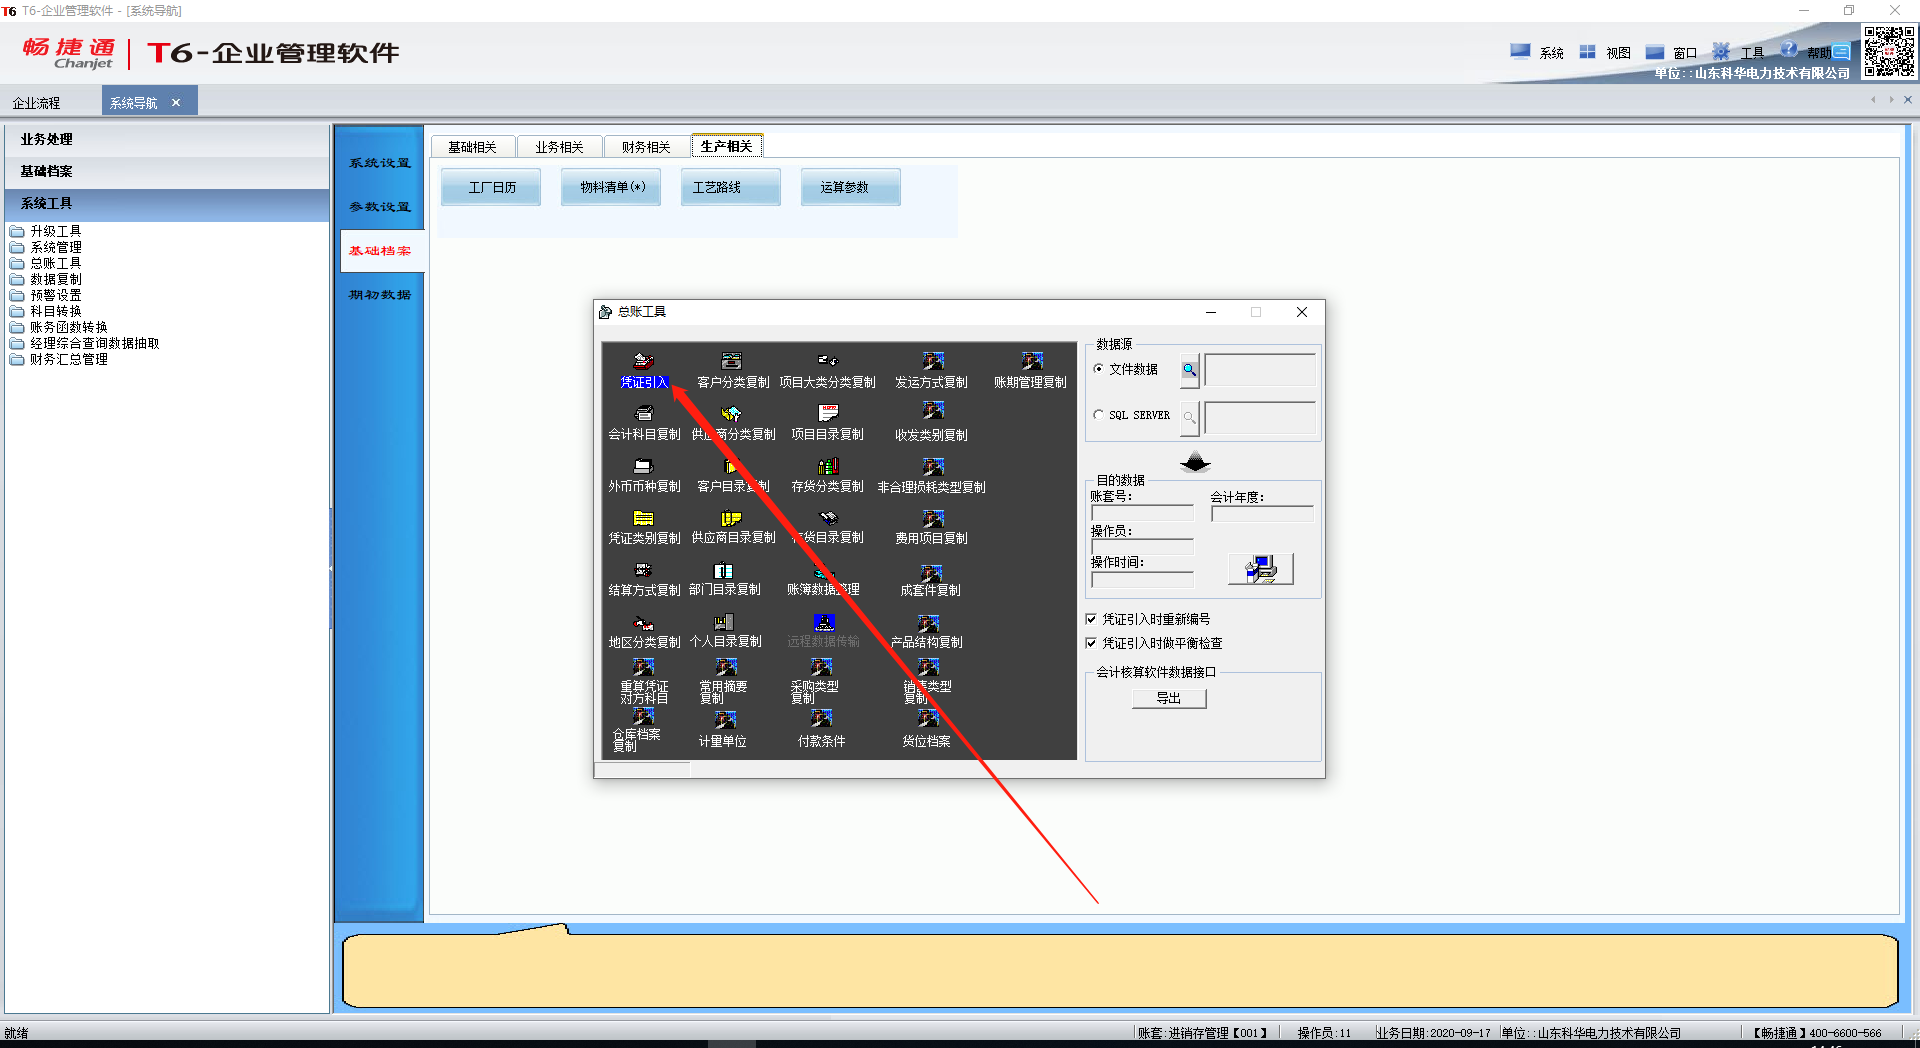Viewport: 1920px width, 1048px height.
Task: Select 文件数据 radio button
Action: pos(1099,369)
